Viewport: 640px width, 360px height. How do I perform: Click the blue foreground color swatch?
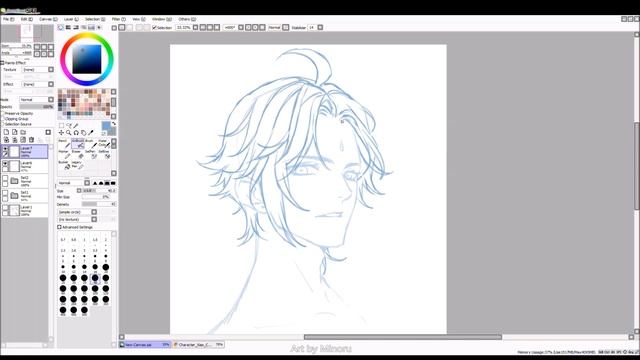(x=106, y=125)
